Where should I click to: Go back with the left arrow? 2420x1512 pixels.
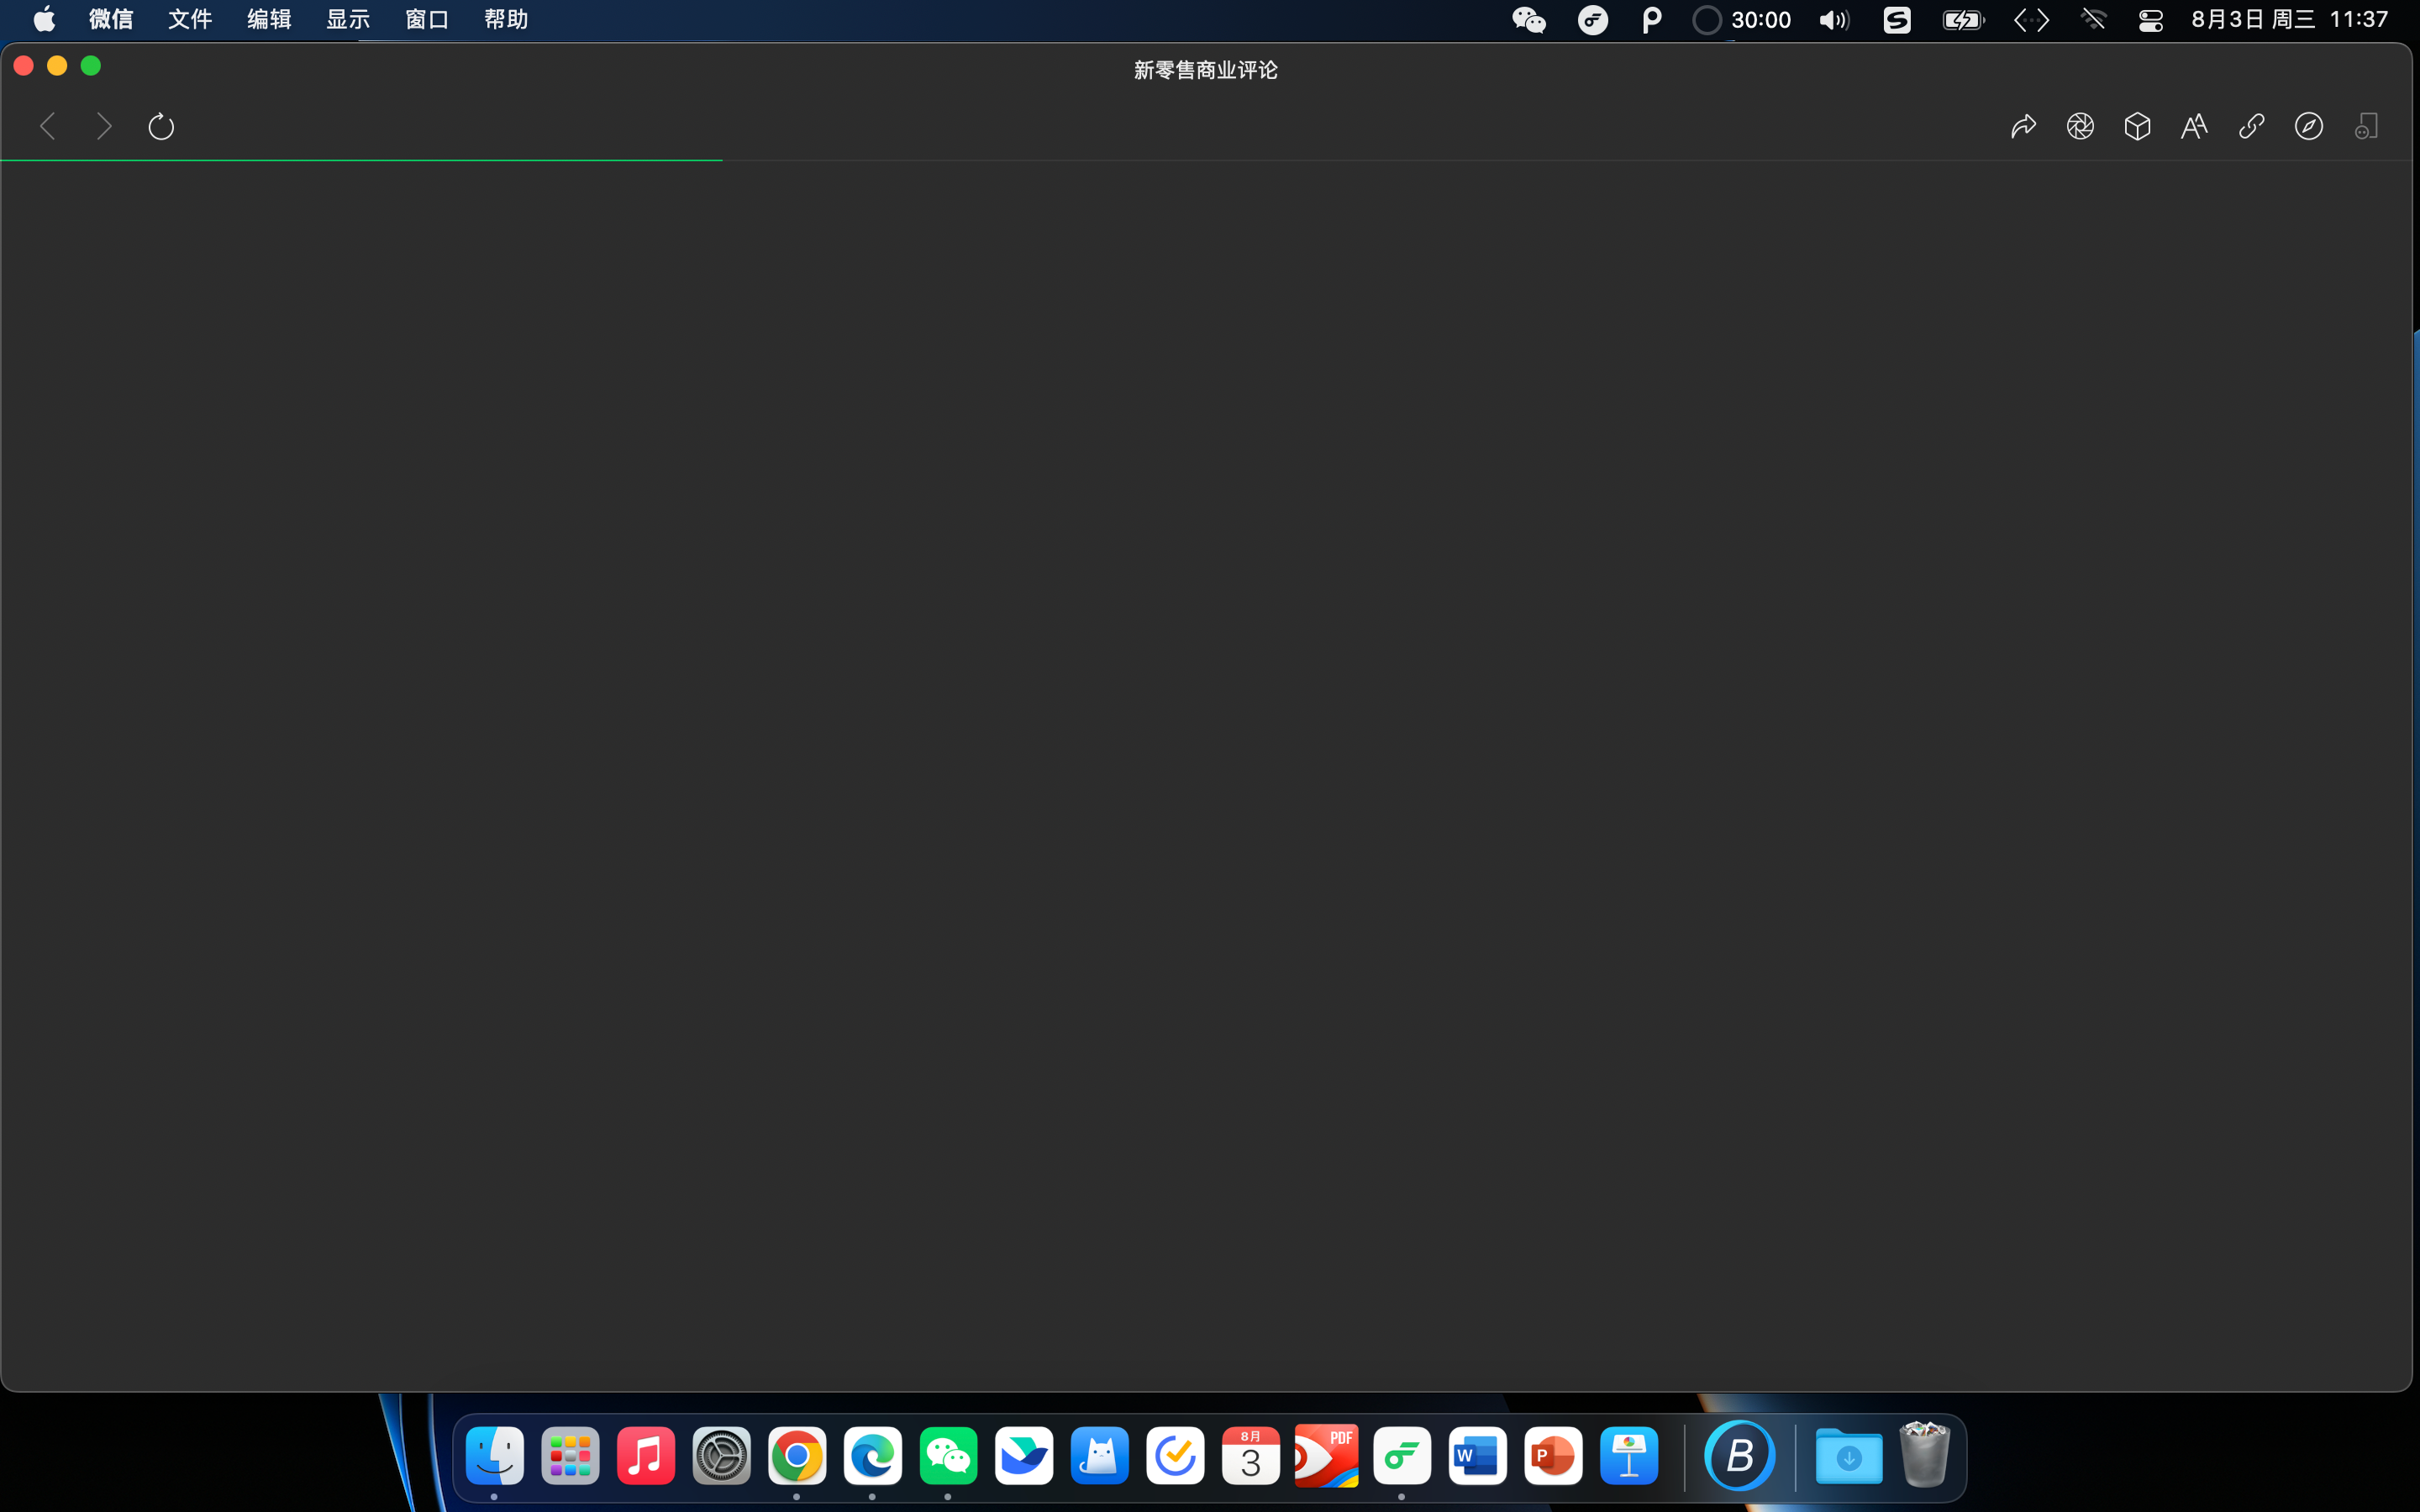[47, 127]
